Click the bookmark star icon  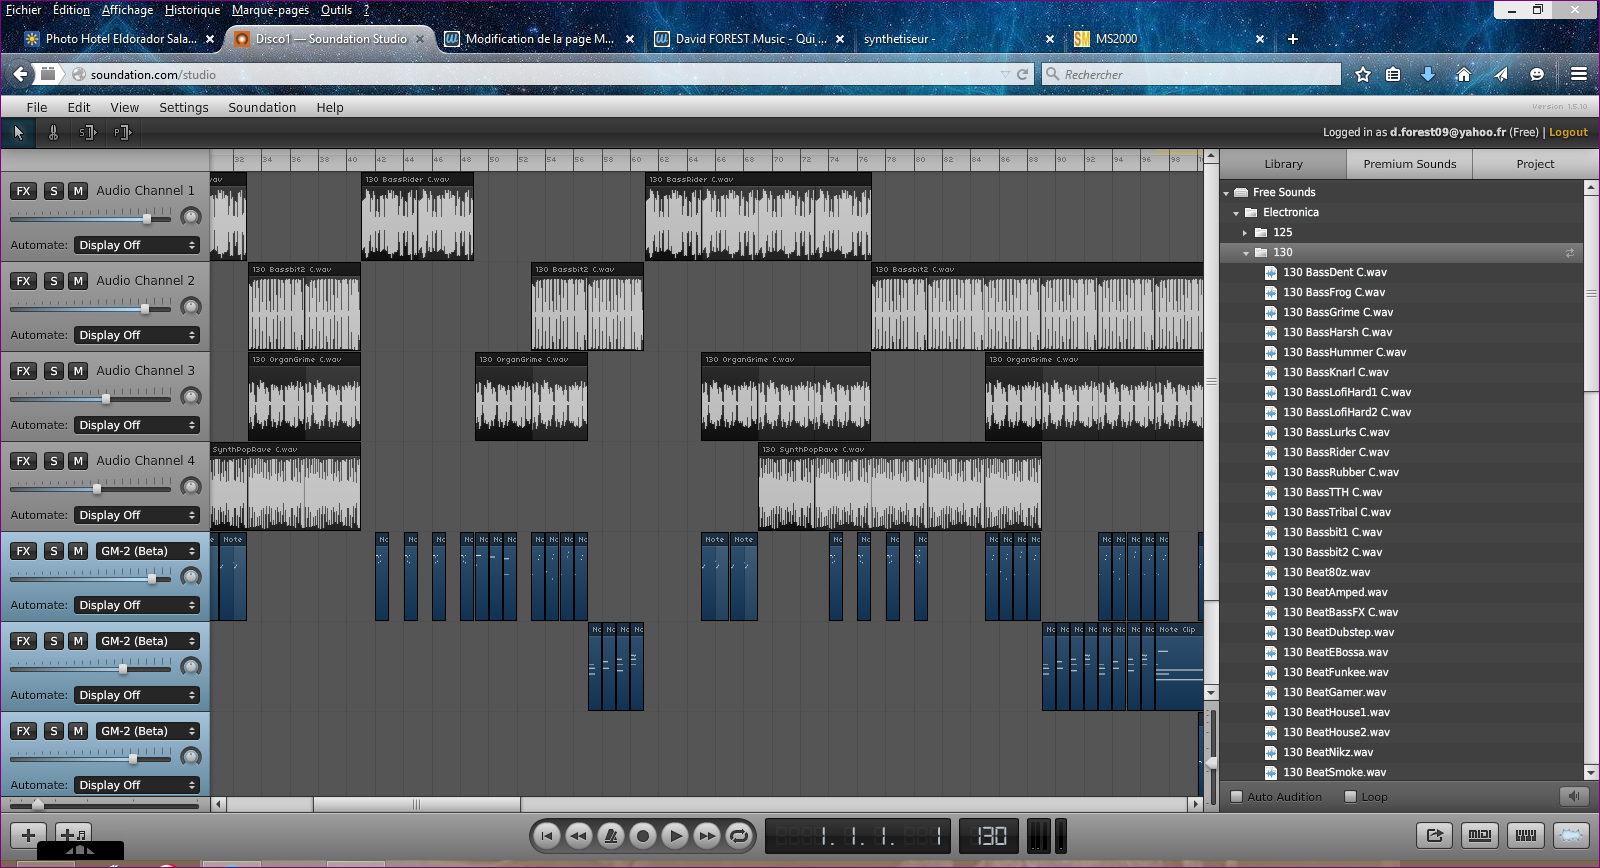point(1362,74)
